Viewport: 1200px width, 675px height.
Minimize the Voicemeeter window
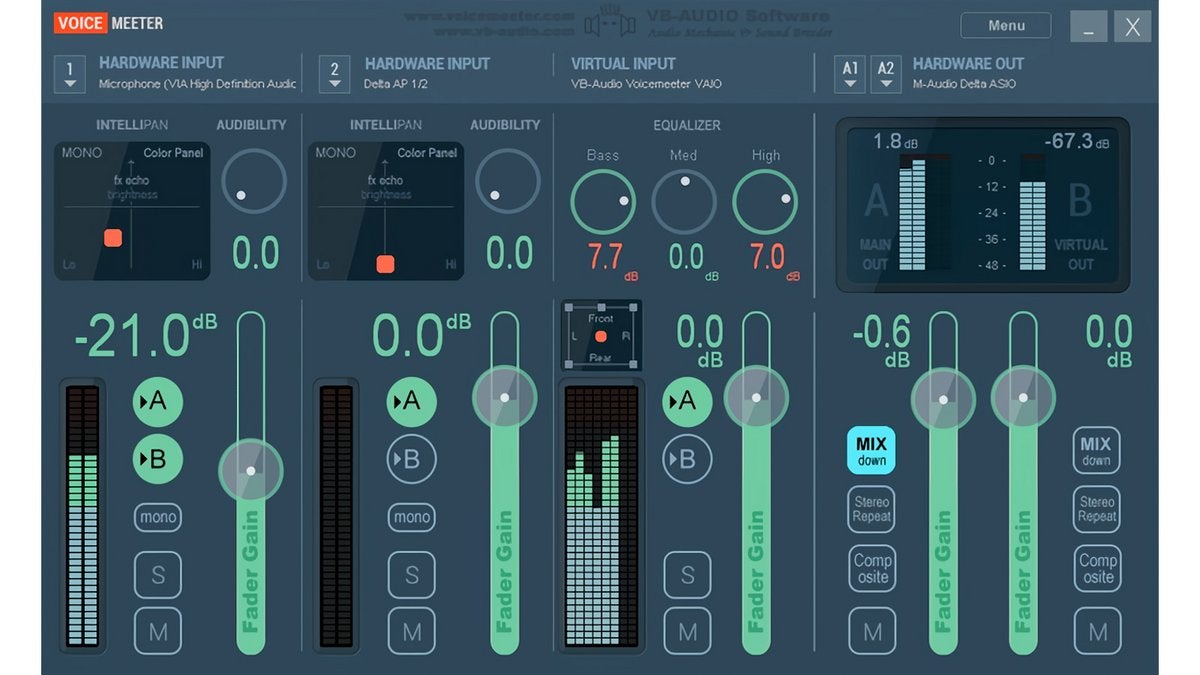[1088, 27]
